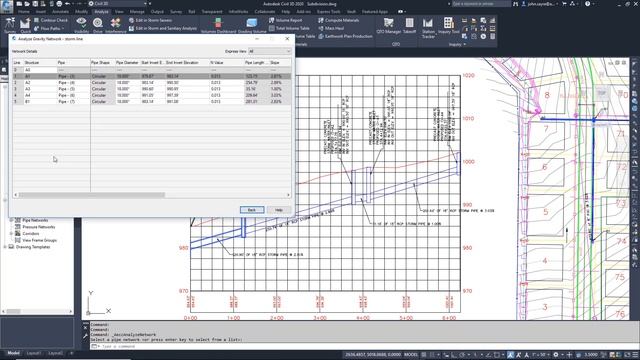Click the dialog's horizontal scrollbar thumb
Image resolution: width=640 pixels, height=360 pixels.
click(x=91, y=195)
